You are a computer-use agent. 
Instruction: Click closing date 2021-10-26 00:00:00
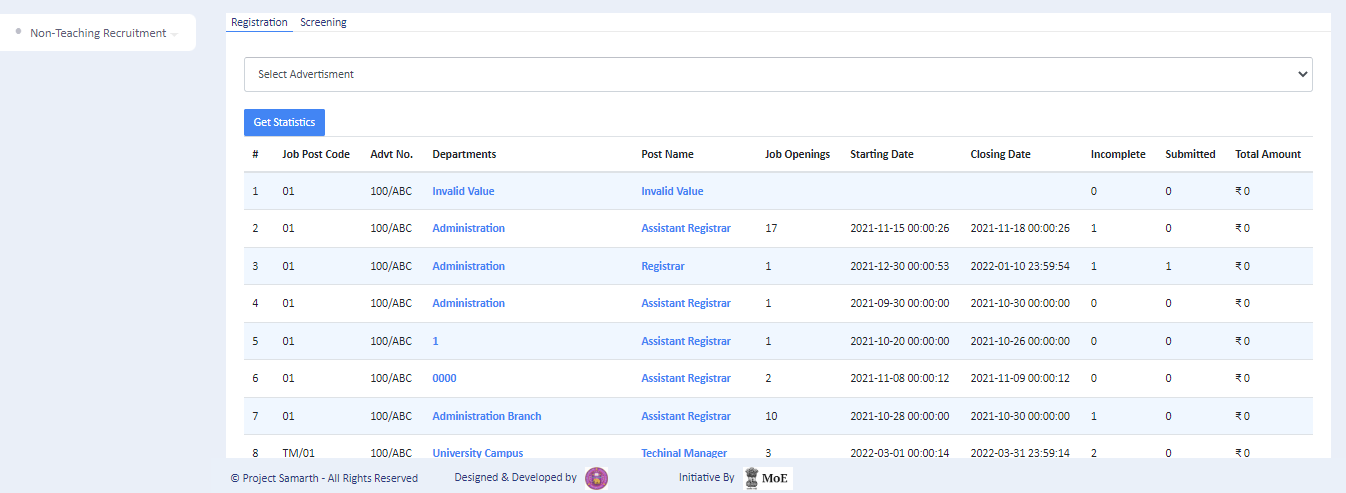pyautogui.click(x=1020, y=341)
